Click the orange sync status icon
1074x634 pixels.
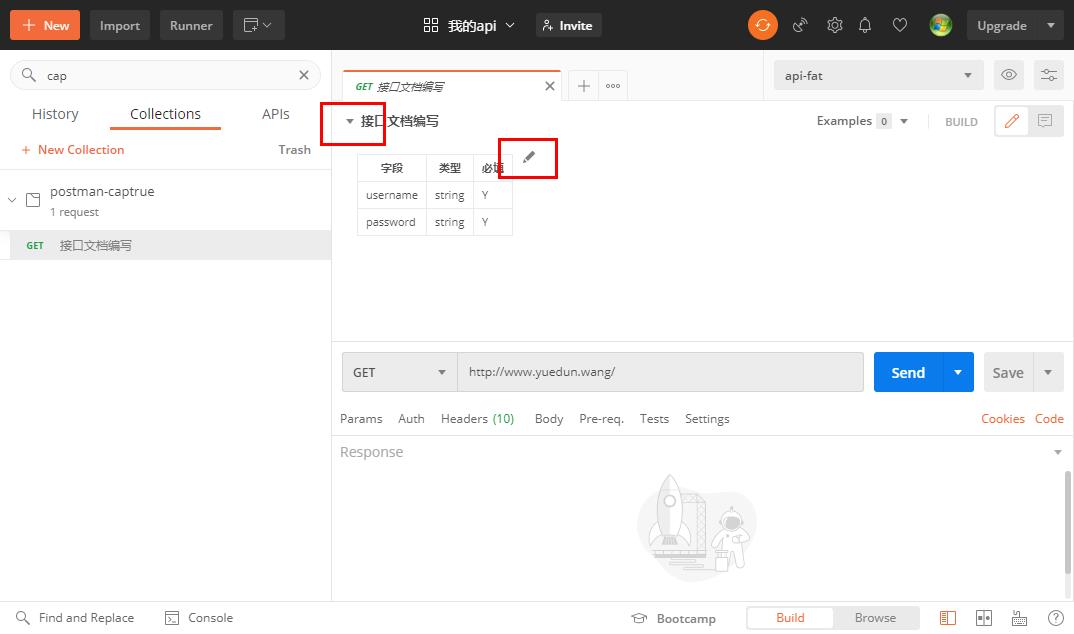pos(762,25)
